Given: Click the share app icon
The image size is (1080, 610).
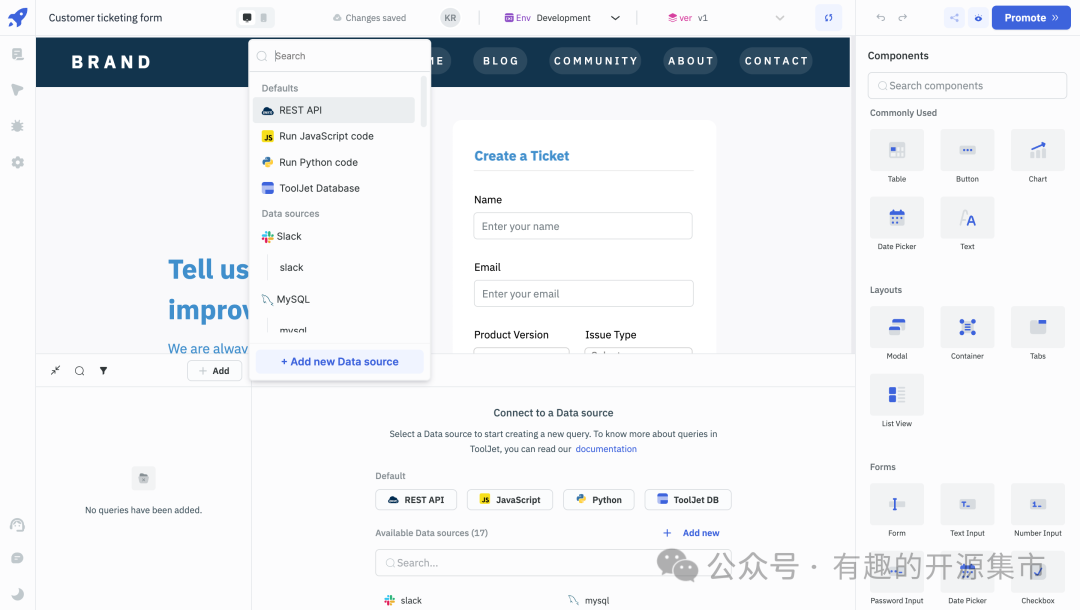Looking at the screenshot, I should coord(954,18).
